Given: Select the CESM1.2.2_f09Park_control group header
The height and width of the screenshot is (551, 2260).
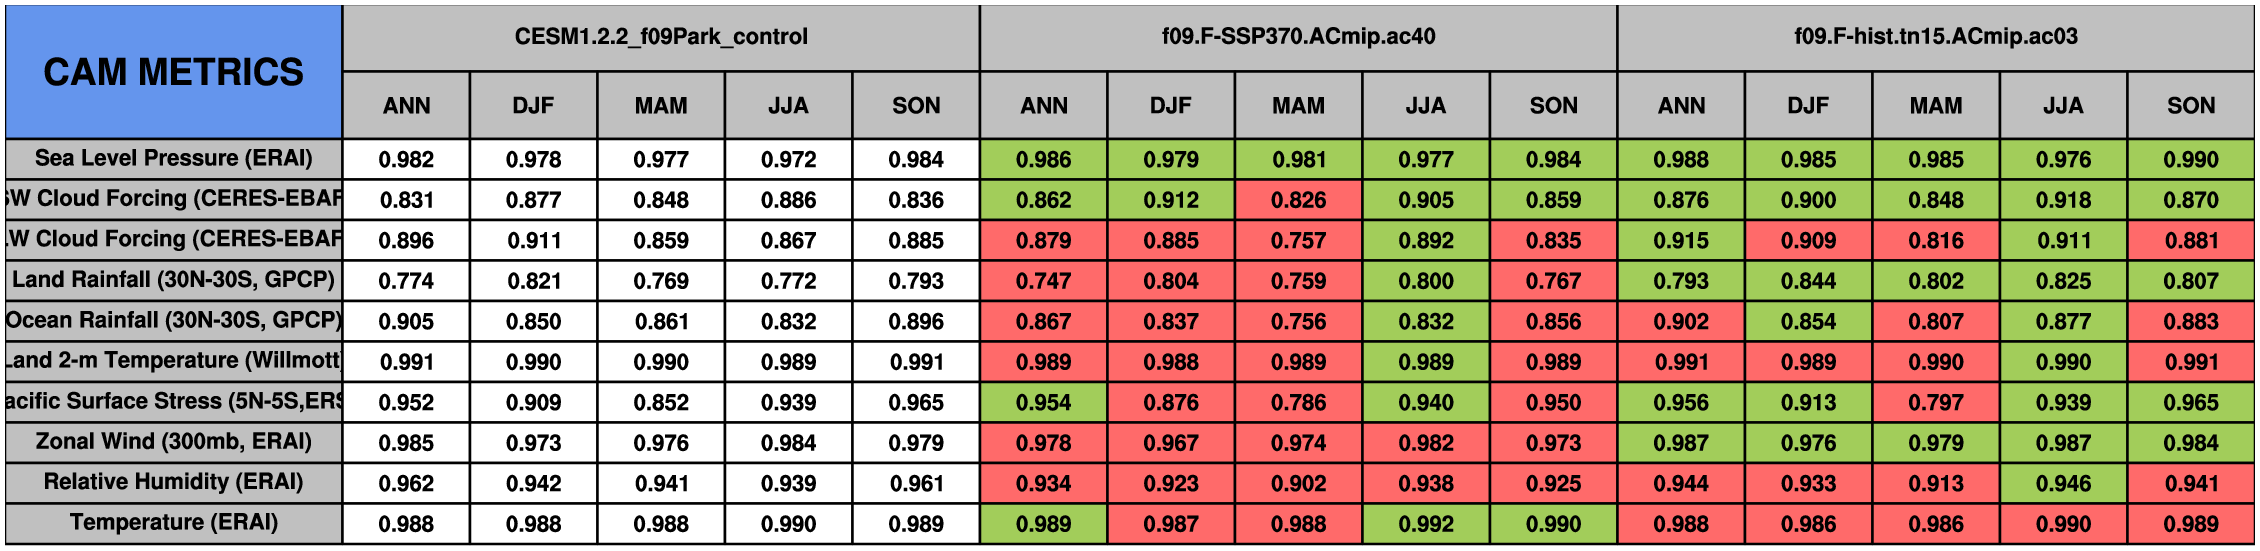Looking at the screenshot, I should (x=661, y=37).
